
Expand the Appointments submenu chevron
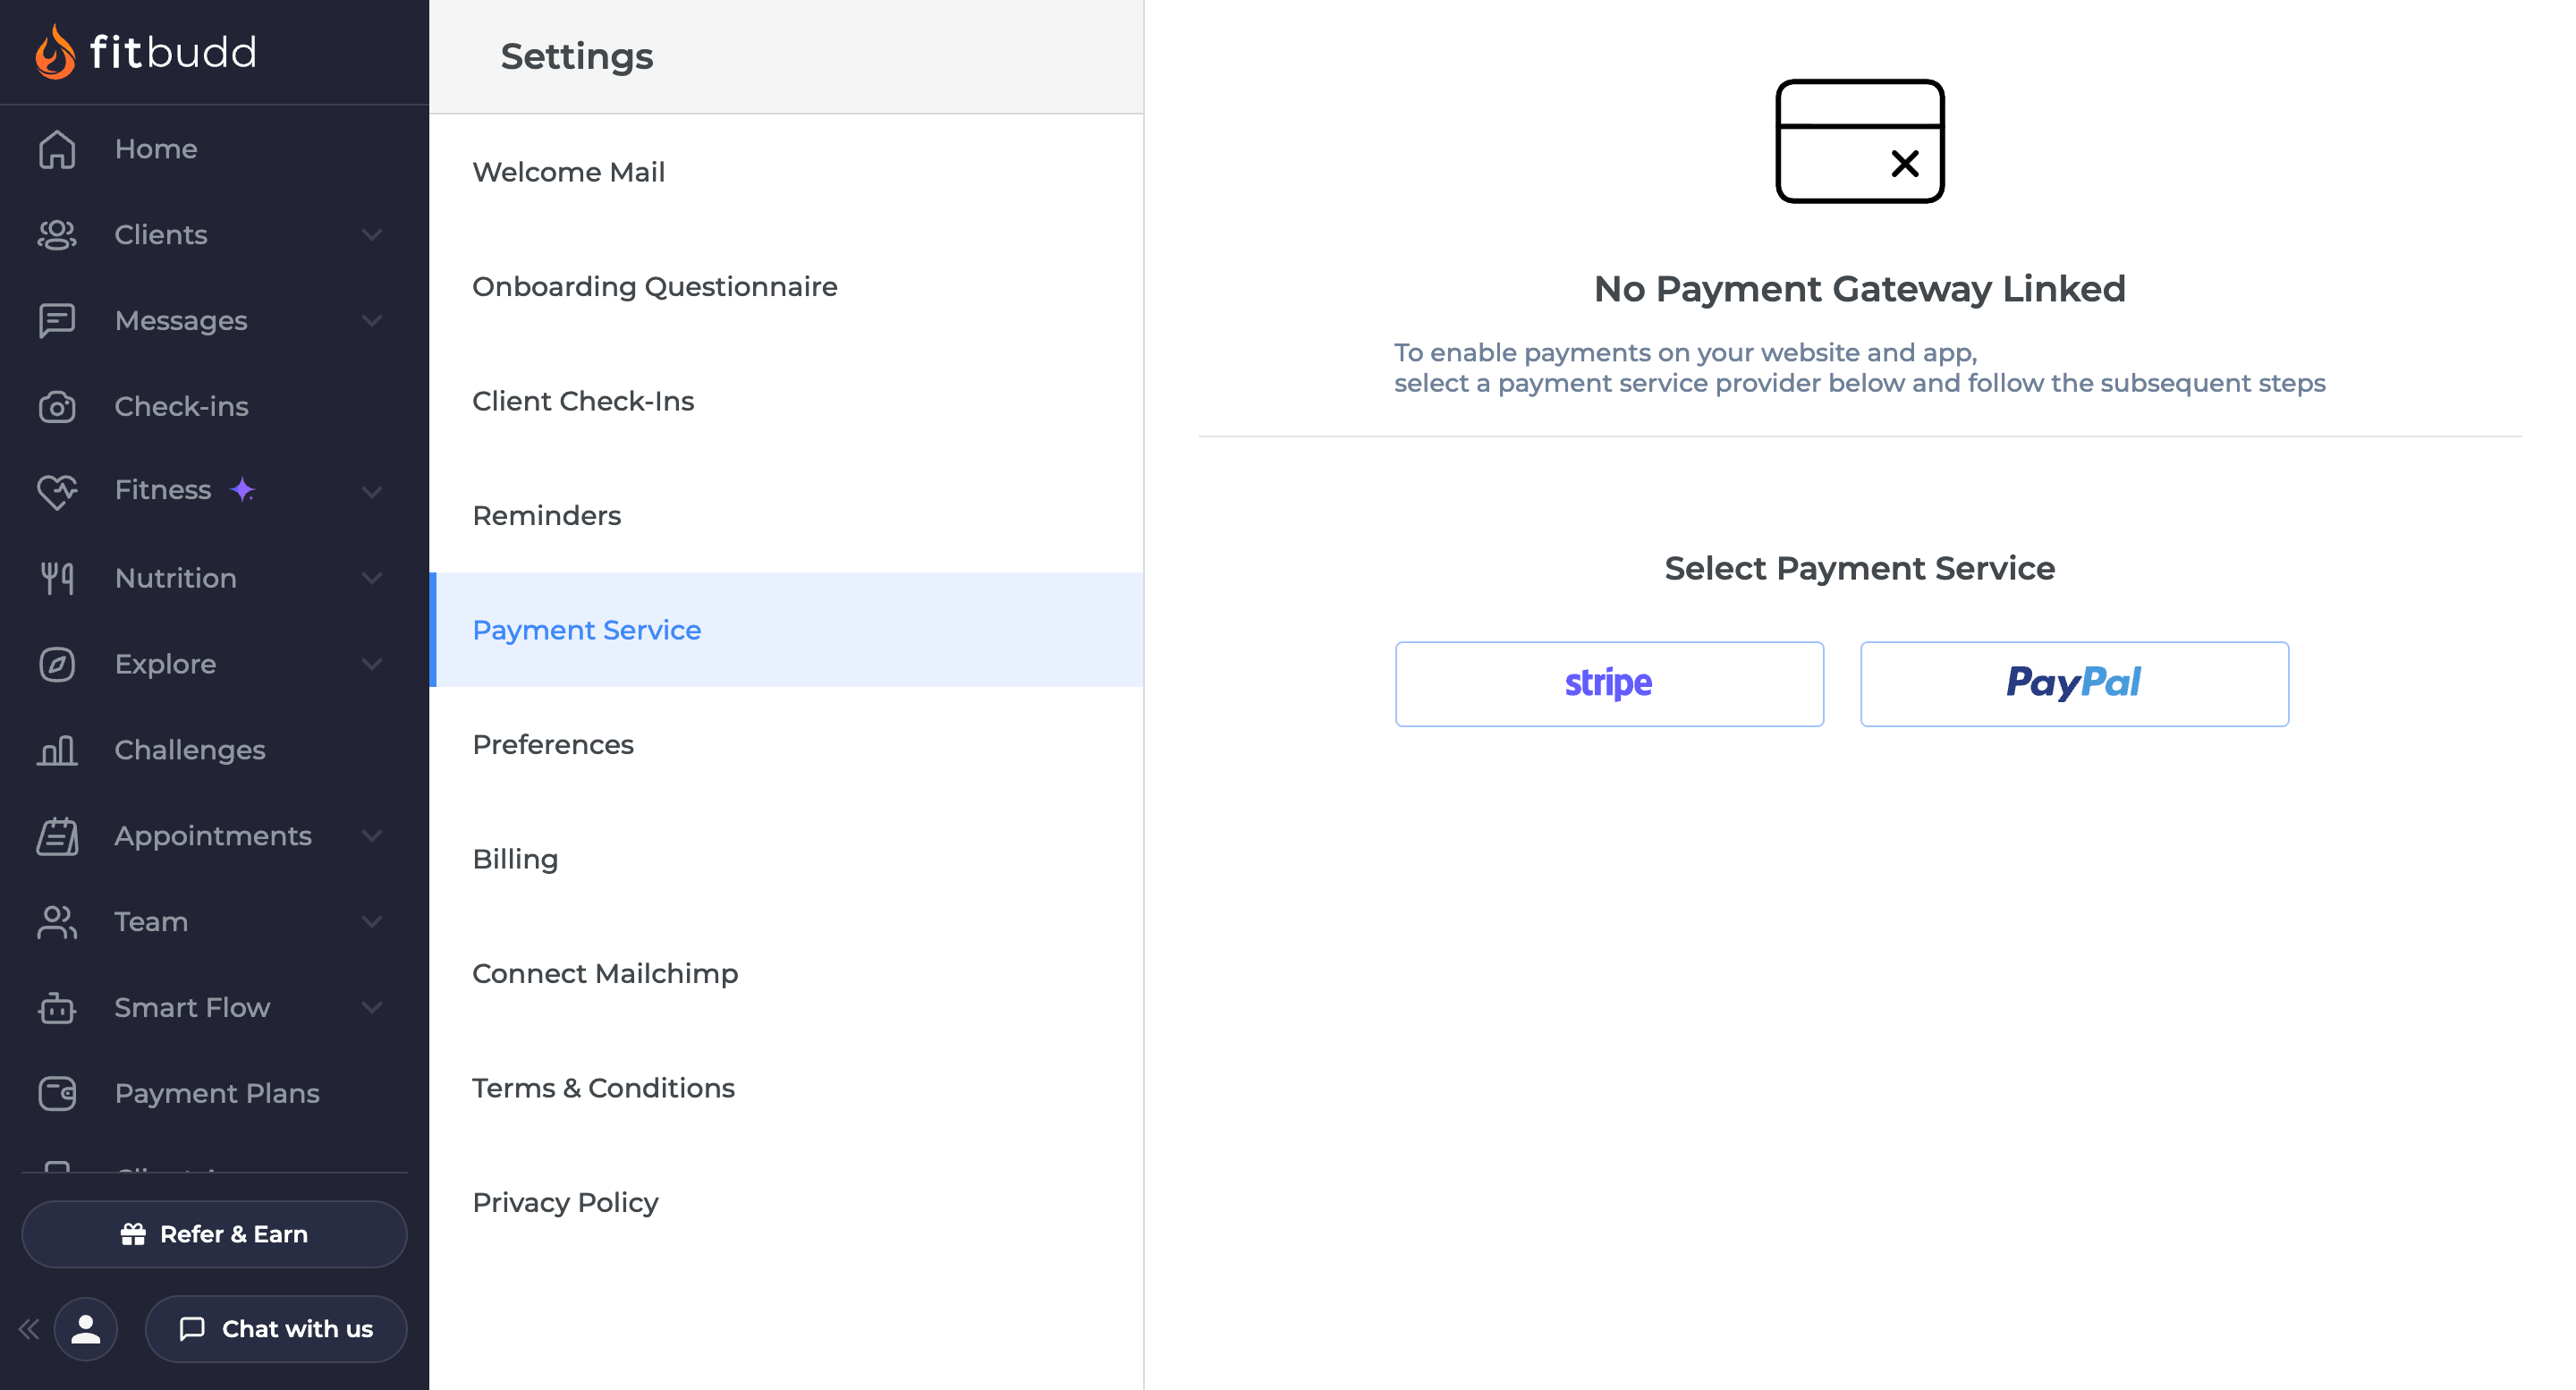pos(372,836)
